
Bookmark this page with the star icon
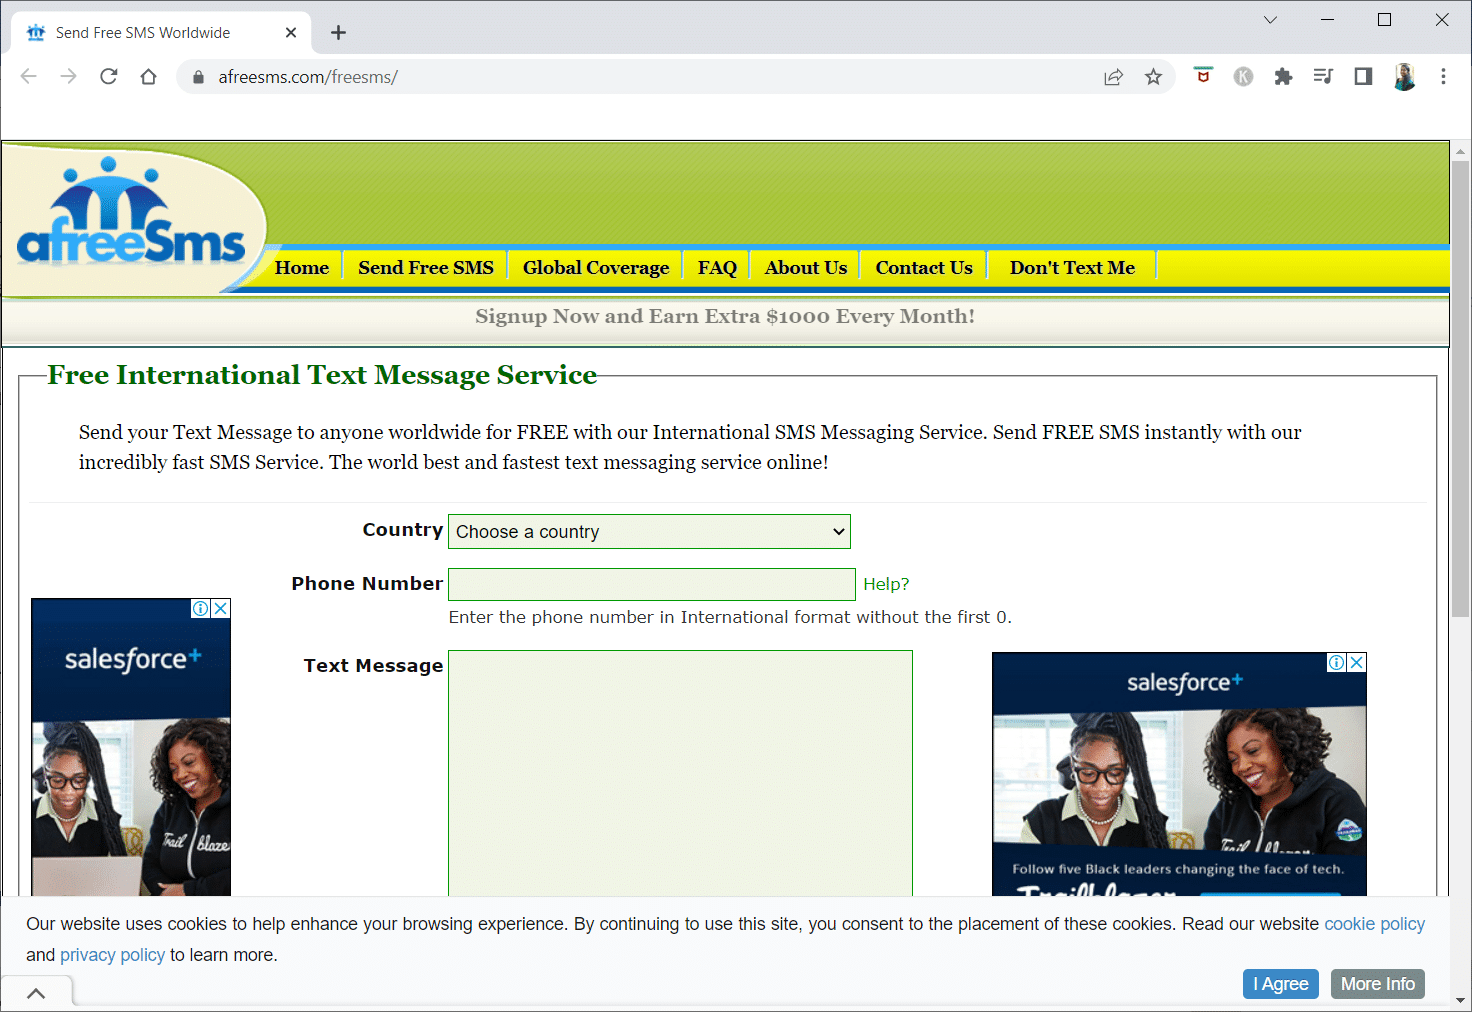point(1153,77)
